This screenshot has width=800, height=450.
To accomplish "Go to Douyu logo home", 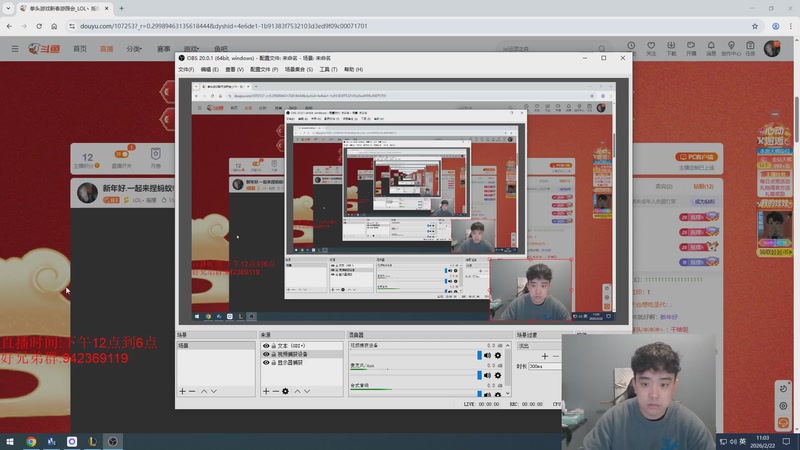I will click(x=44, y=48).
